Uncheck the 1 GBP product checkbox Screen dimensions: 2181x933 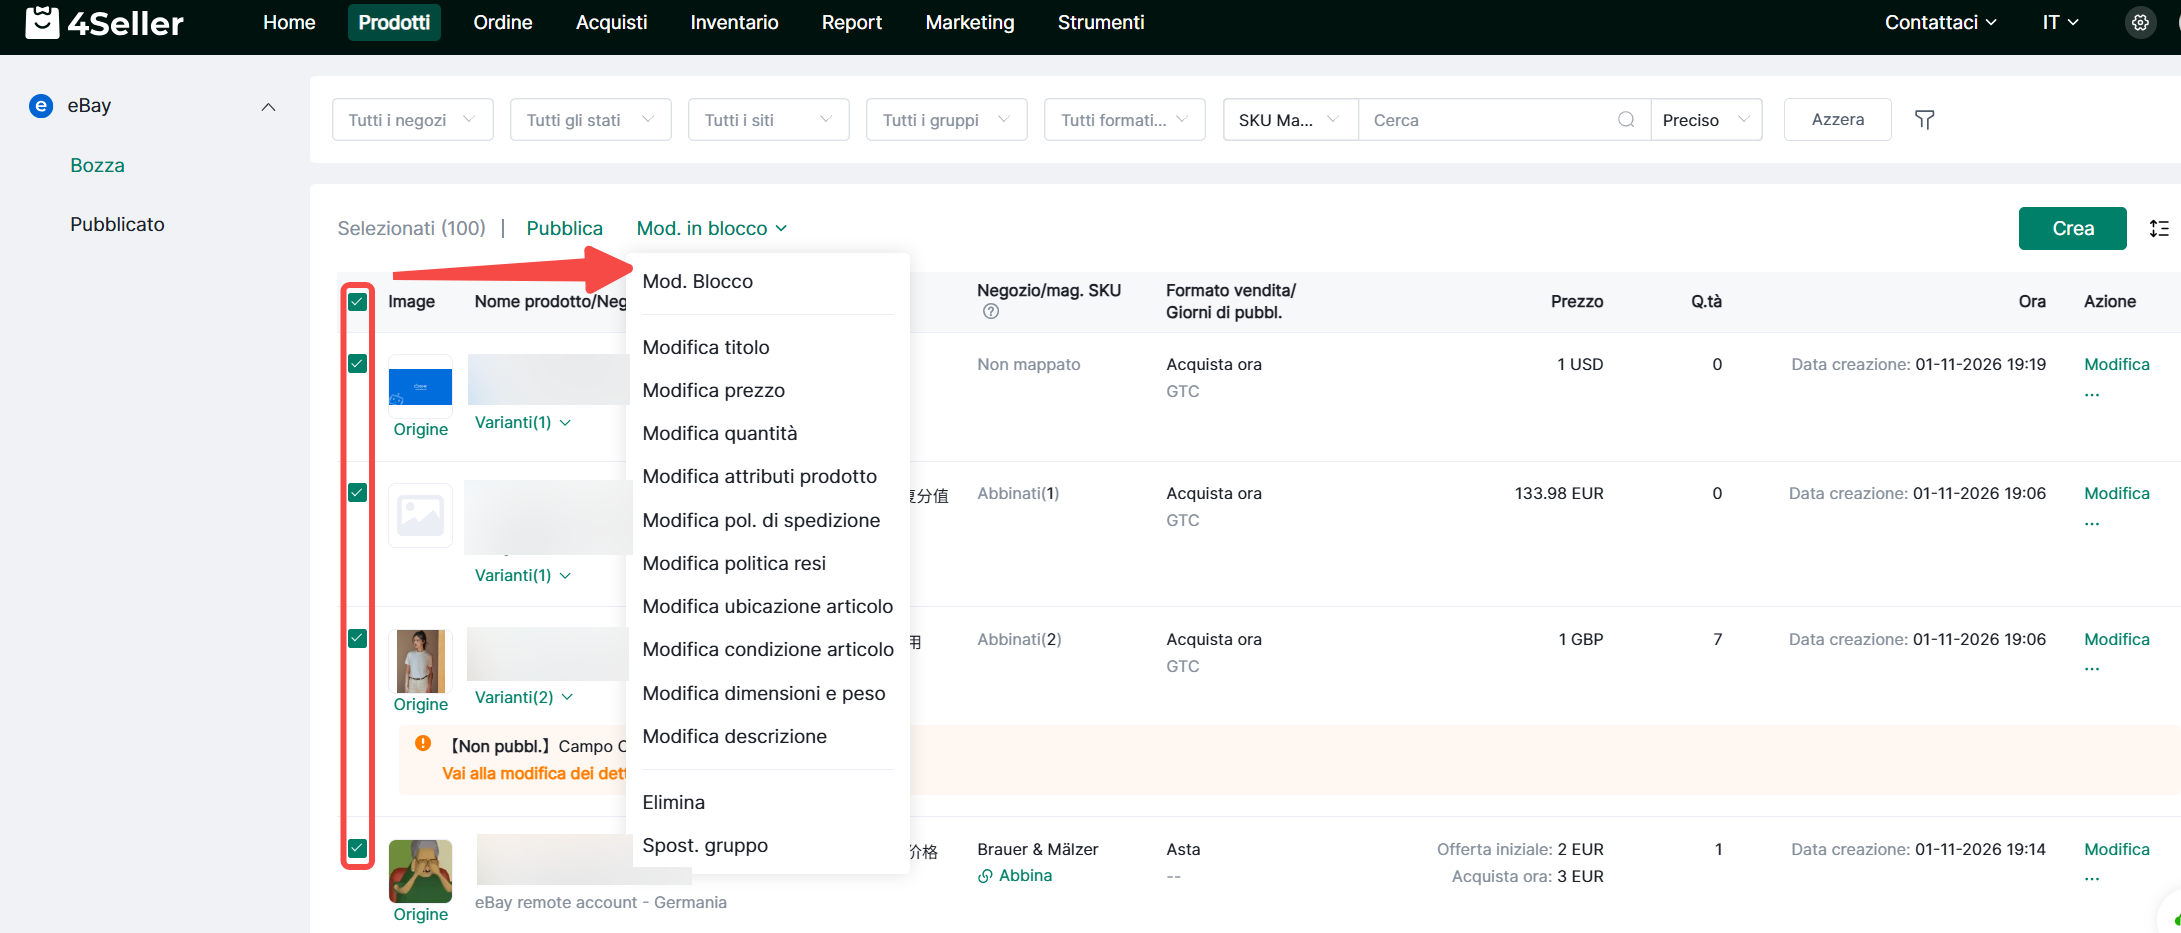357,639
